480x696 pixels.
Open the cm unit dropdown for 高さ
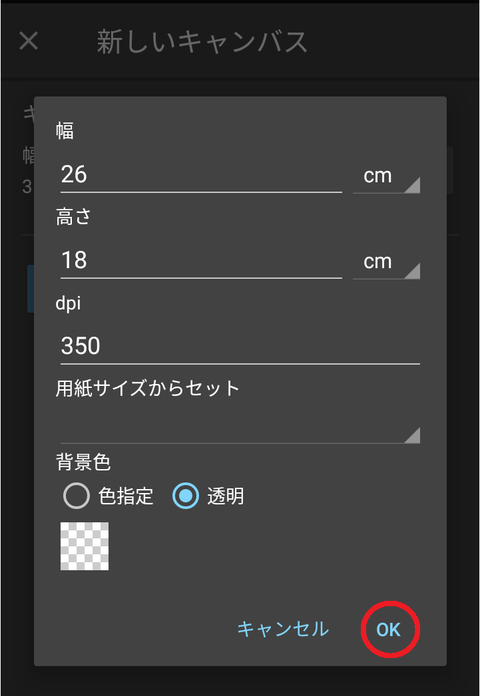click(386, 262)
